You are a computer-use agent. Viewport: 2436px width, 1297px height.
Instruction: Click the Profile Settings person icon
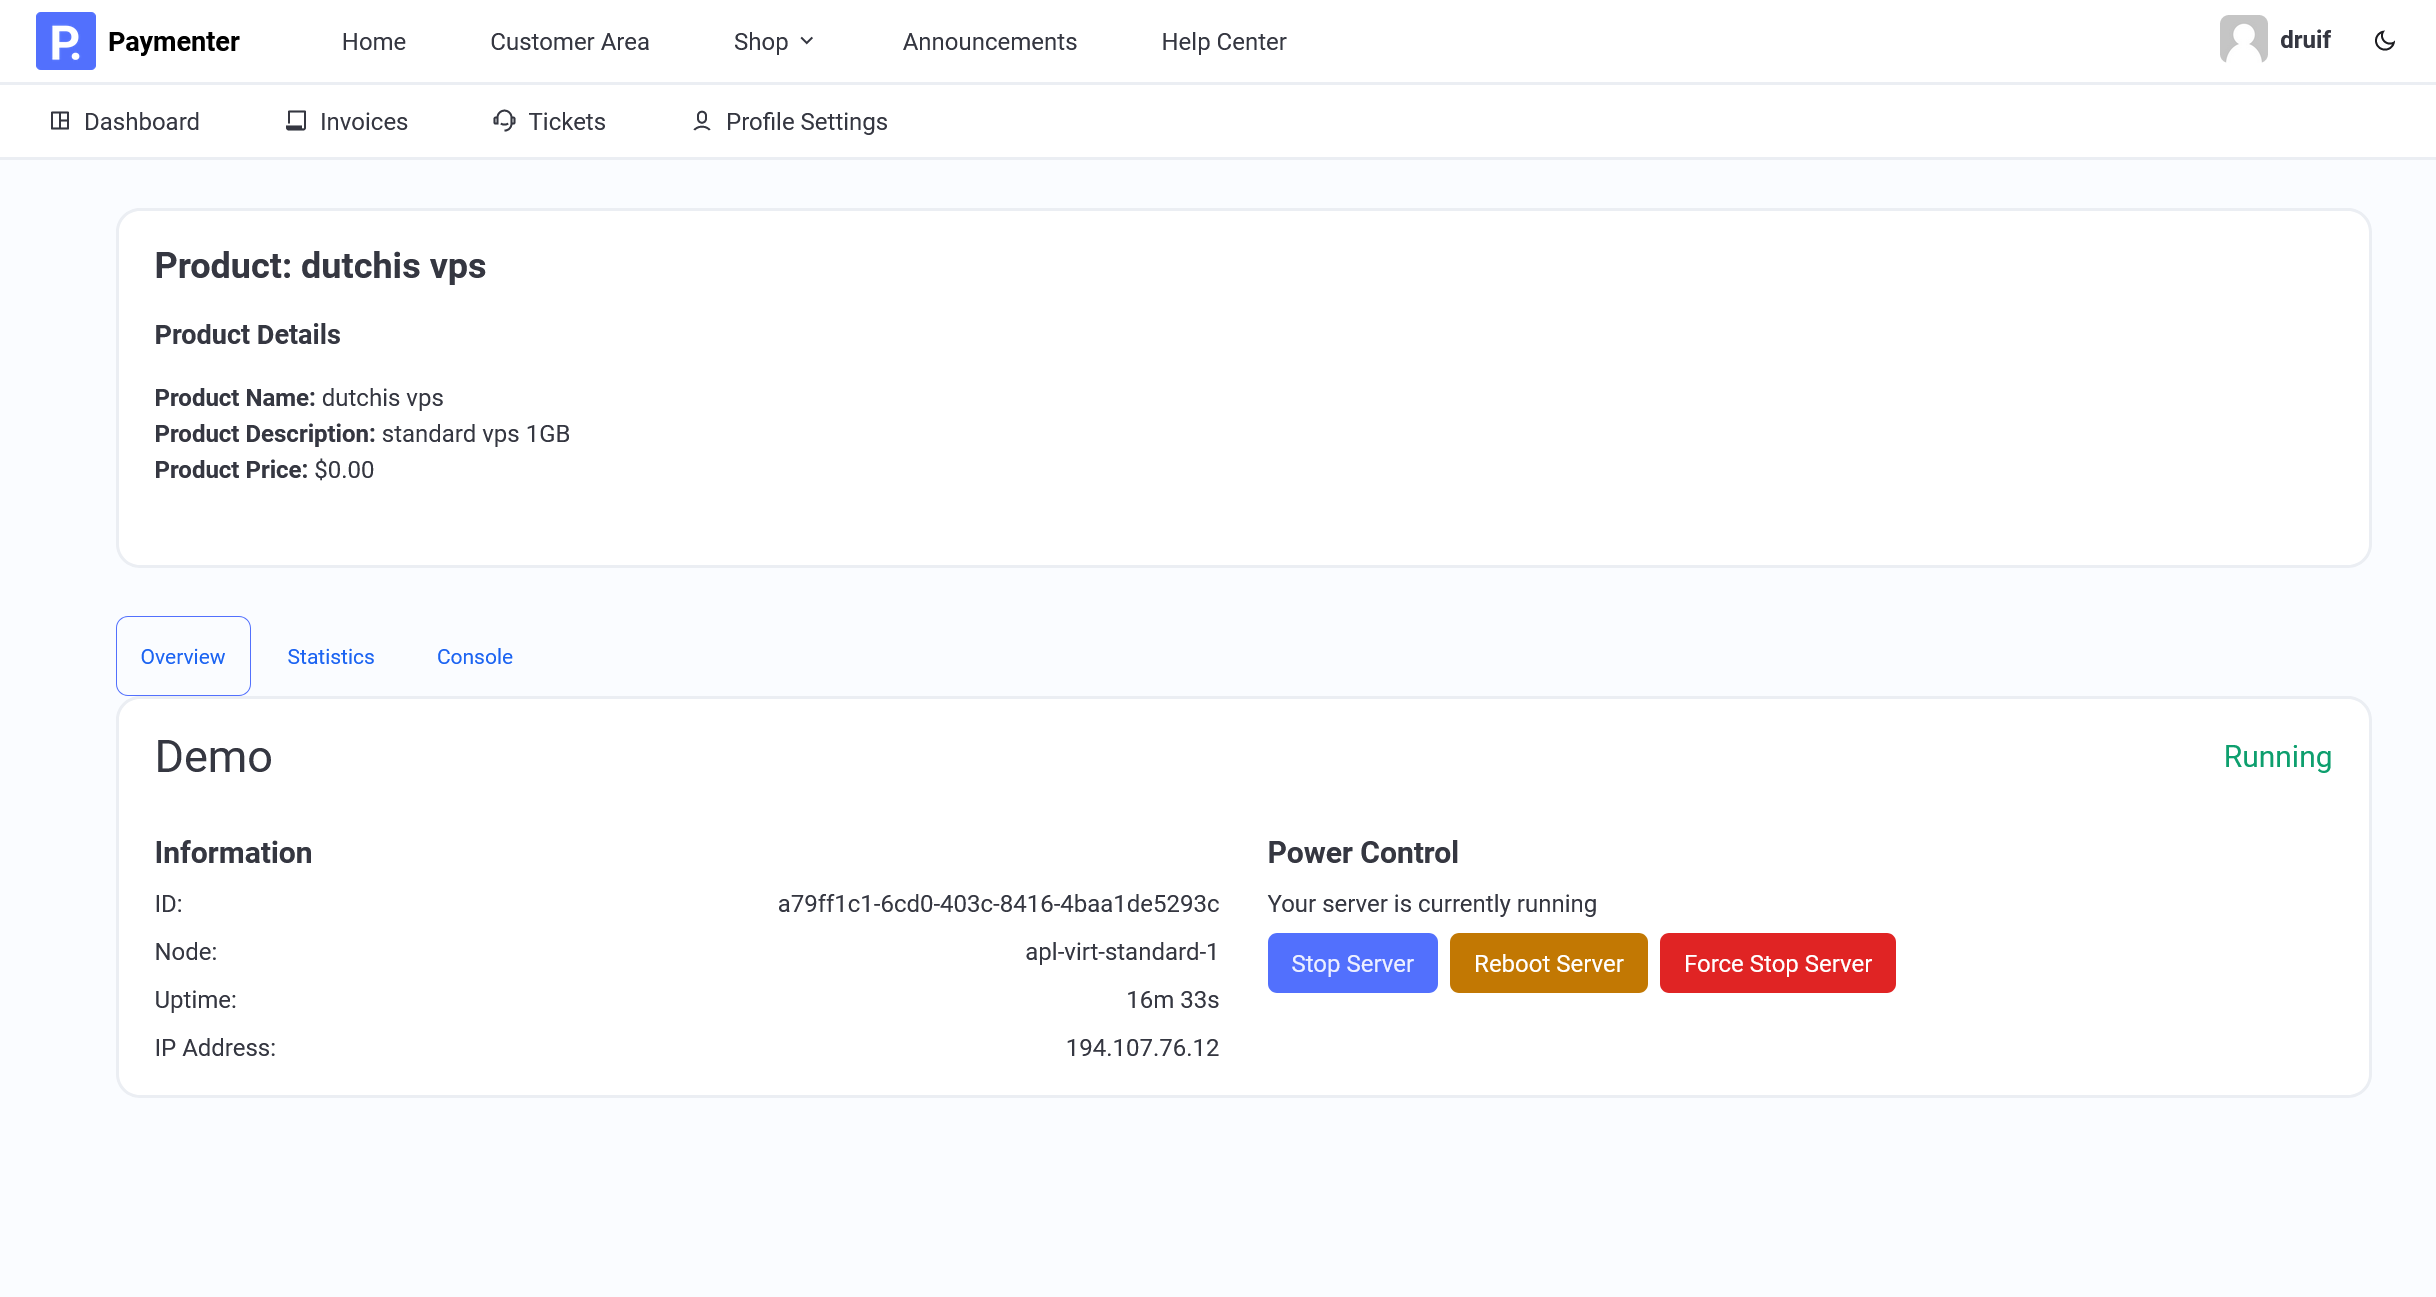(x=702, y=121)
